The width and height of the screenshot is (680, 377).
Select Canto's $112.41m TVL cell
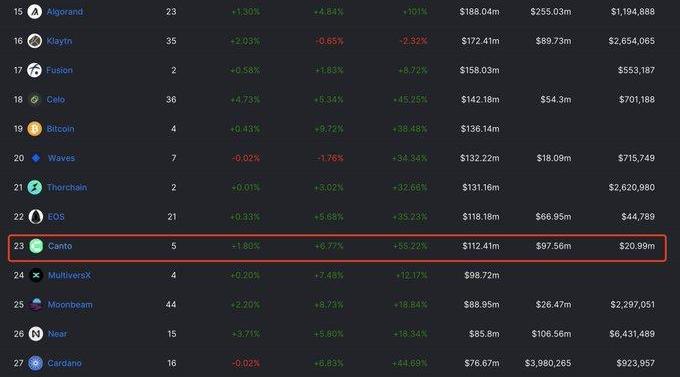[x=481, y=246]
